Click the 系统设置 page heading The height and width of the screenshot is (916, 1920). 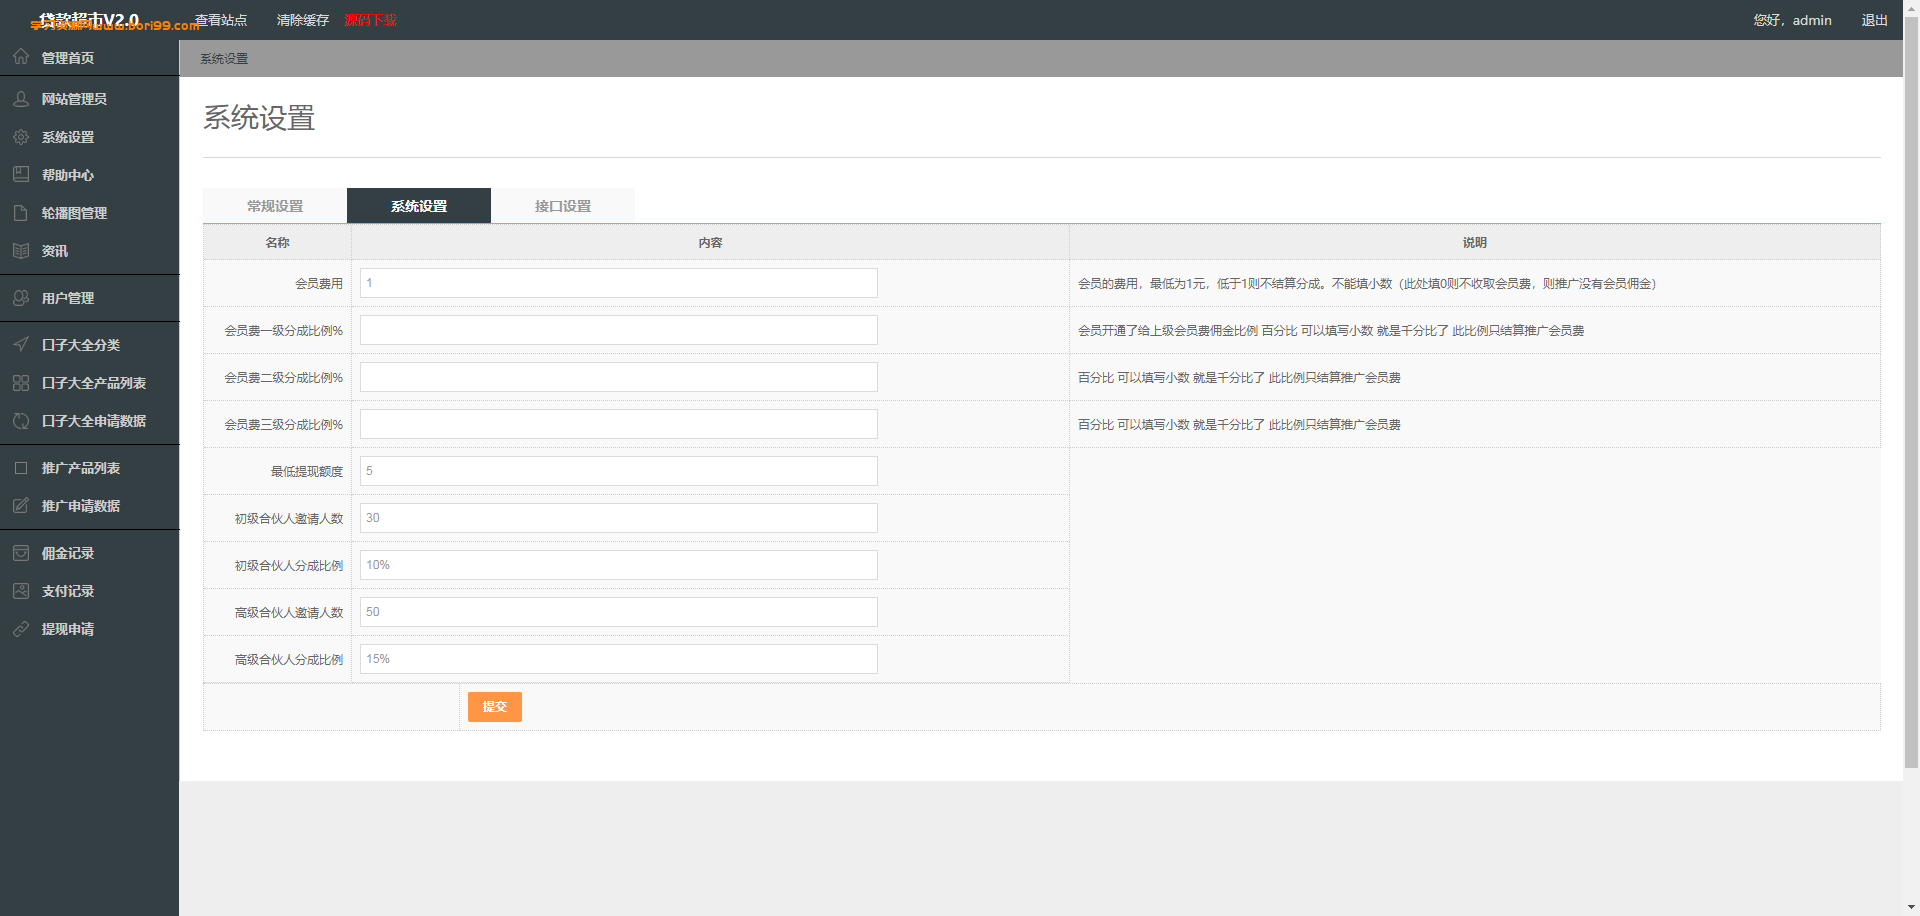click(259, 118)
